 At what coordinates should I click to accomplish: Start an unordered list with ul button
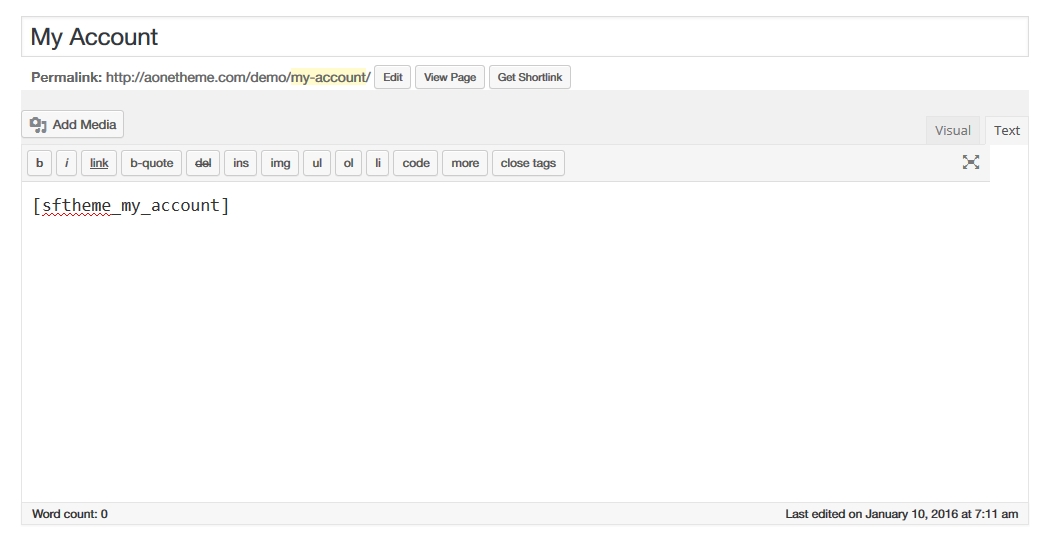(317, 163)
